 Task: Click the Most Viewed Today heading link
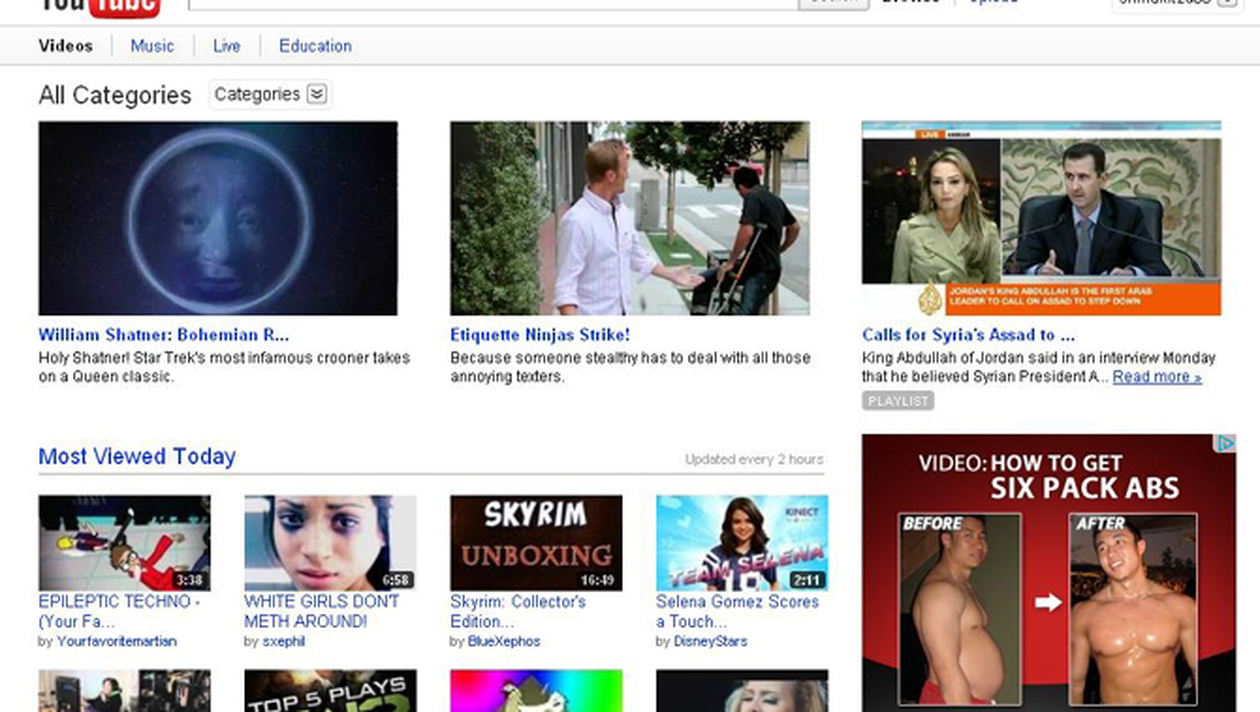click(137, 457)
